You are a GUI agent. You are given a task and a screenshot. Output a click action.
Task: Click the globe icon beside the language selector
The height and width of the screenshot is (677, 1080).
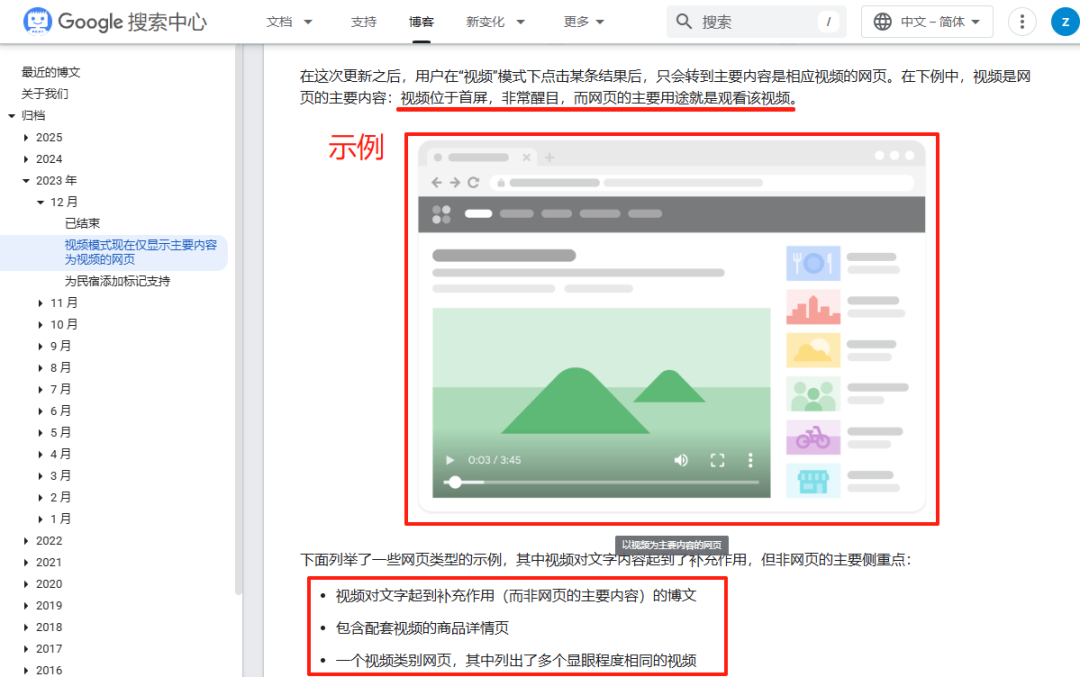(x=884, y=20)
